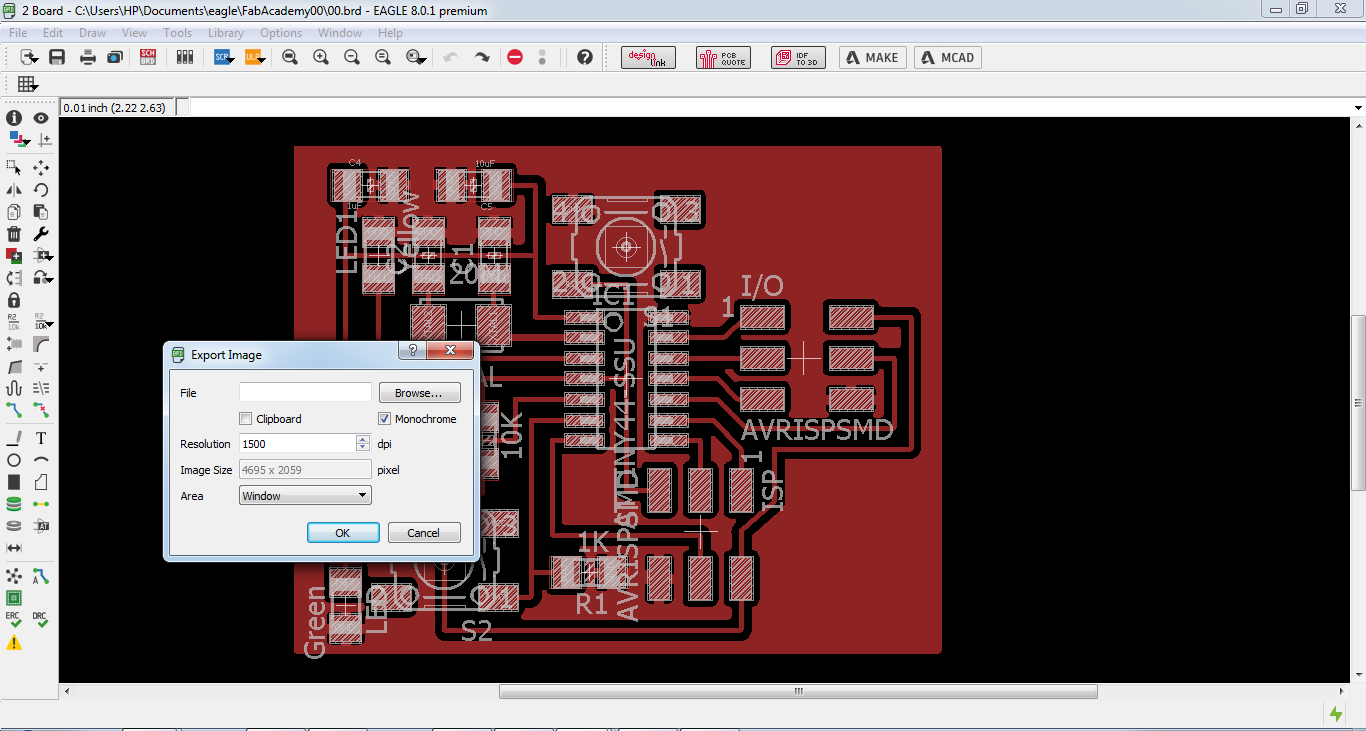Select the Mark origin tool

point(44,141)
